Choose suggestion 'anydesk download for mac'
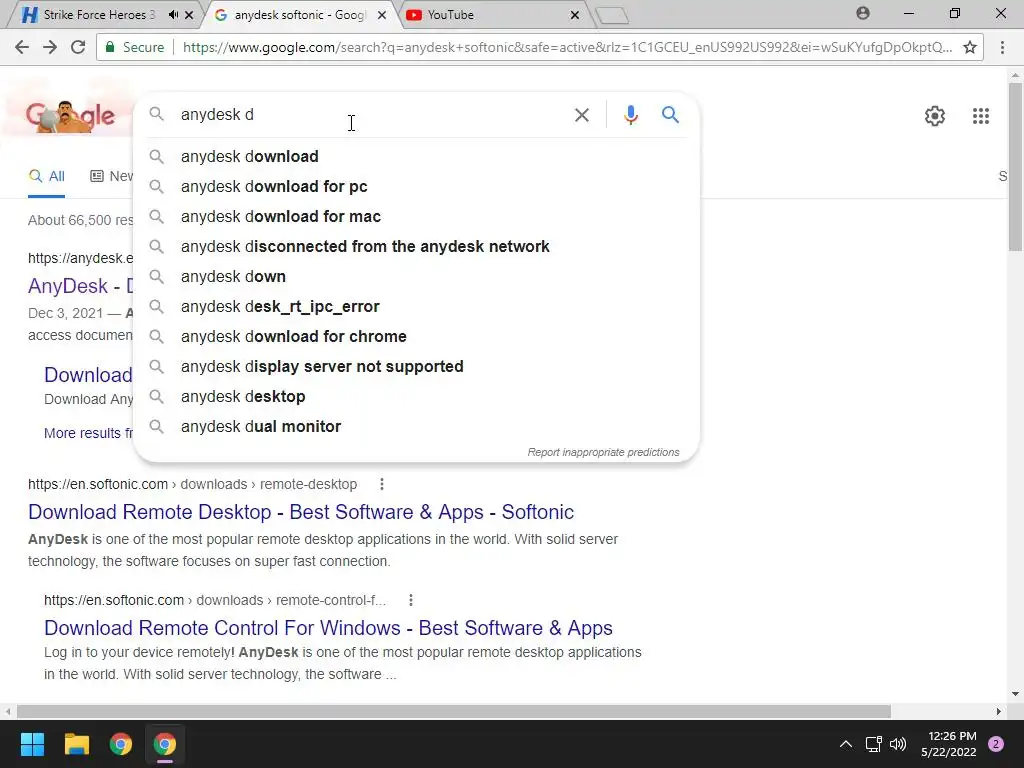1024x768 pixels. coord(416,217)
